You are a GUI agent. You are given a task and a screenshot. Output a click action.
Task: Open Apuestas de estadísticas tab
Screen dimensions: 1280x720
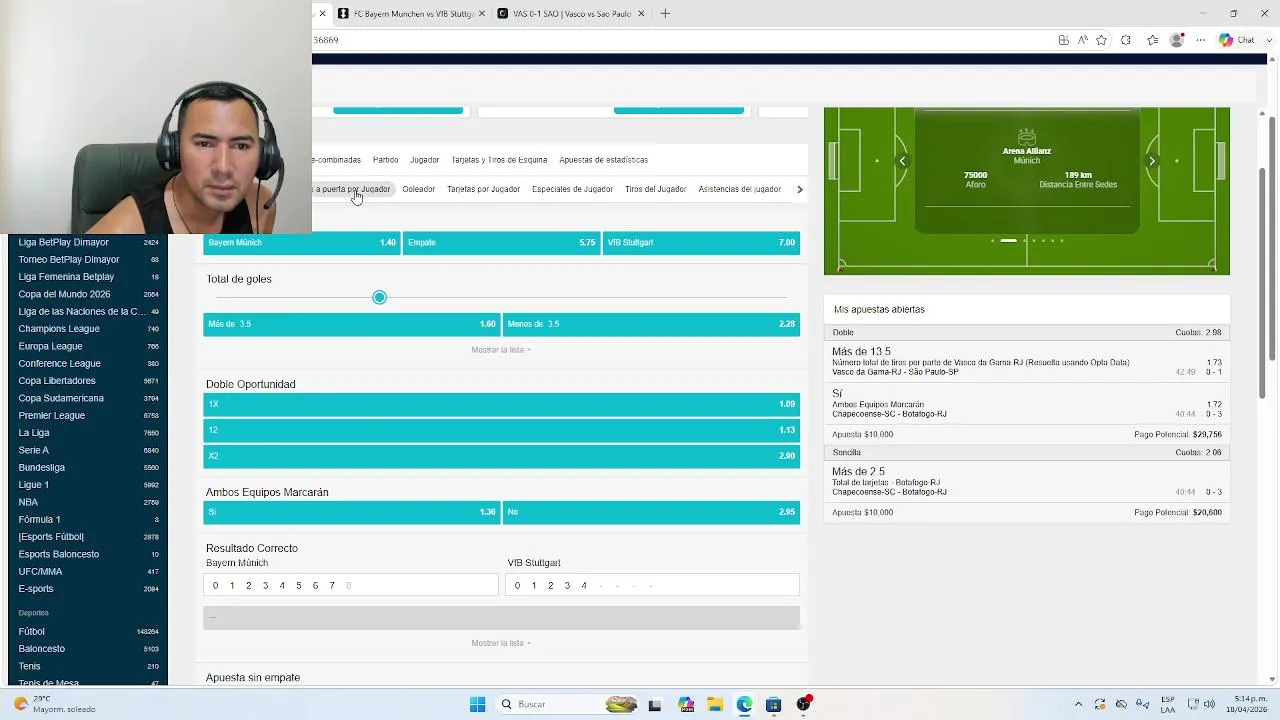tap(603, 160)
